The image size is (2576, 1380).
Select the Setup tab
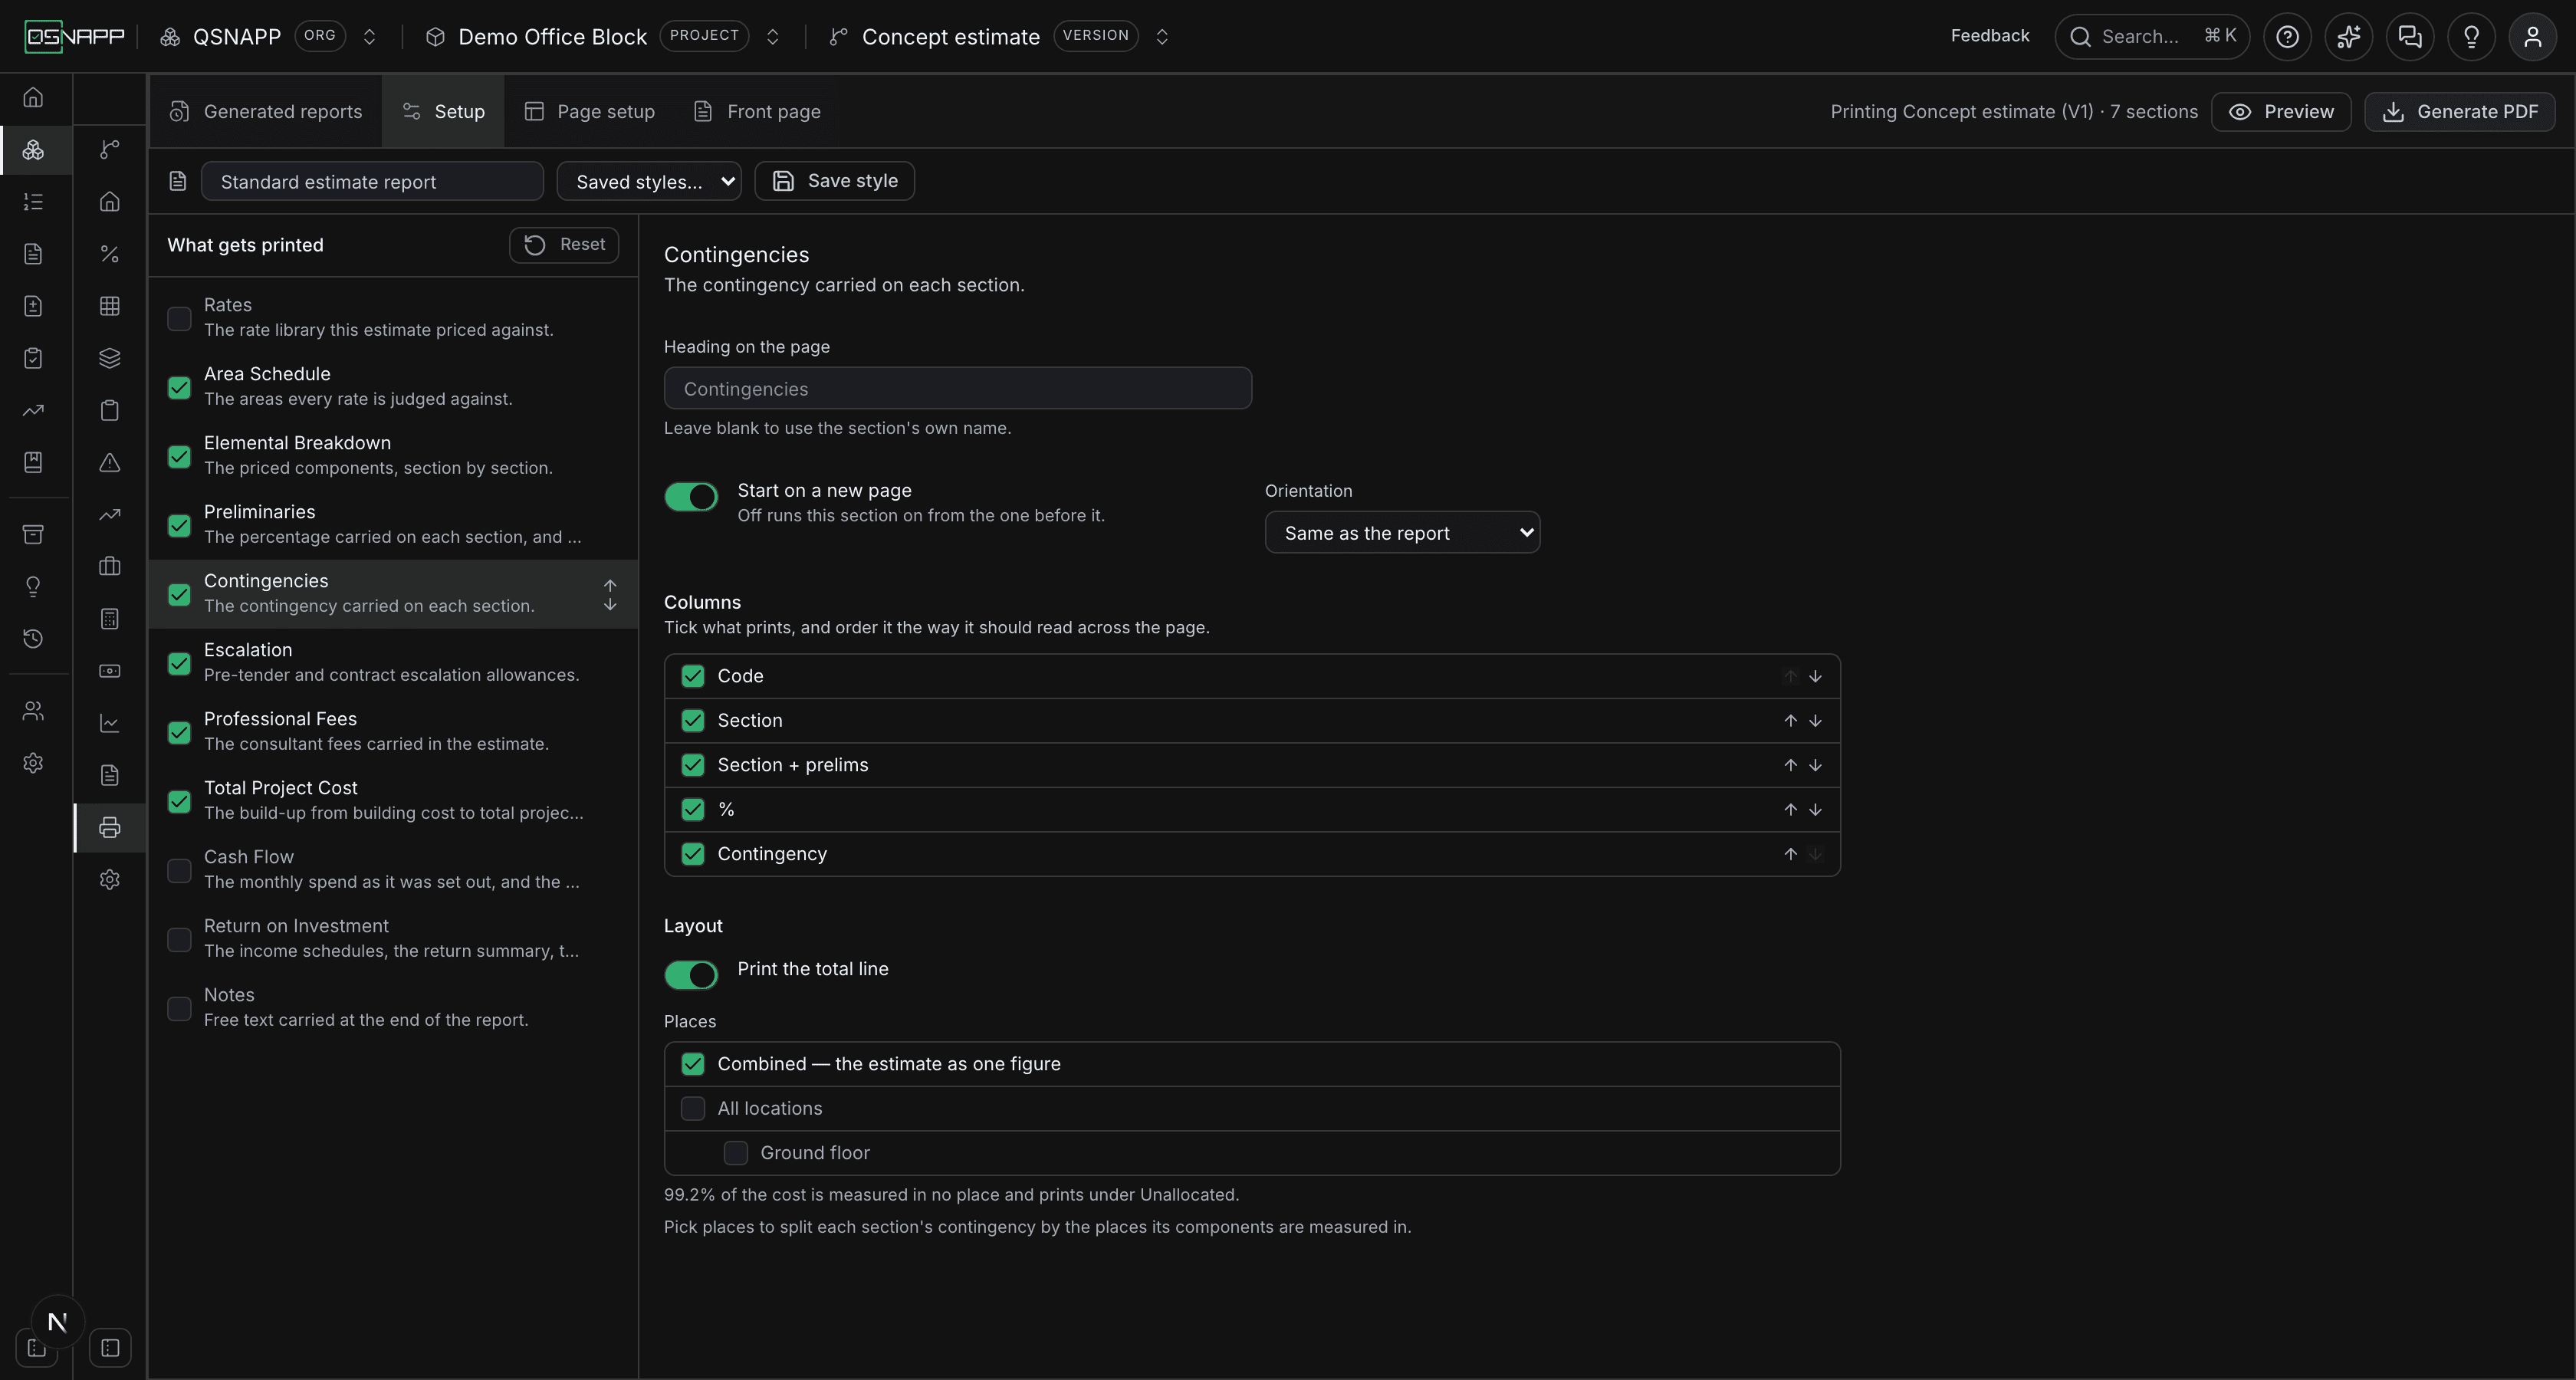[x=444, y=112]
